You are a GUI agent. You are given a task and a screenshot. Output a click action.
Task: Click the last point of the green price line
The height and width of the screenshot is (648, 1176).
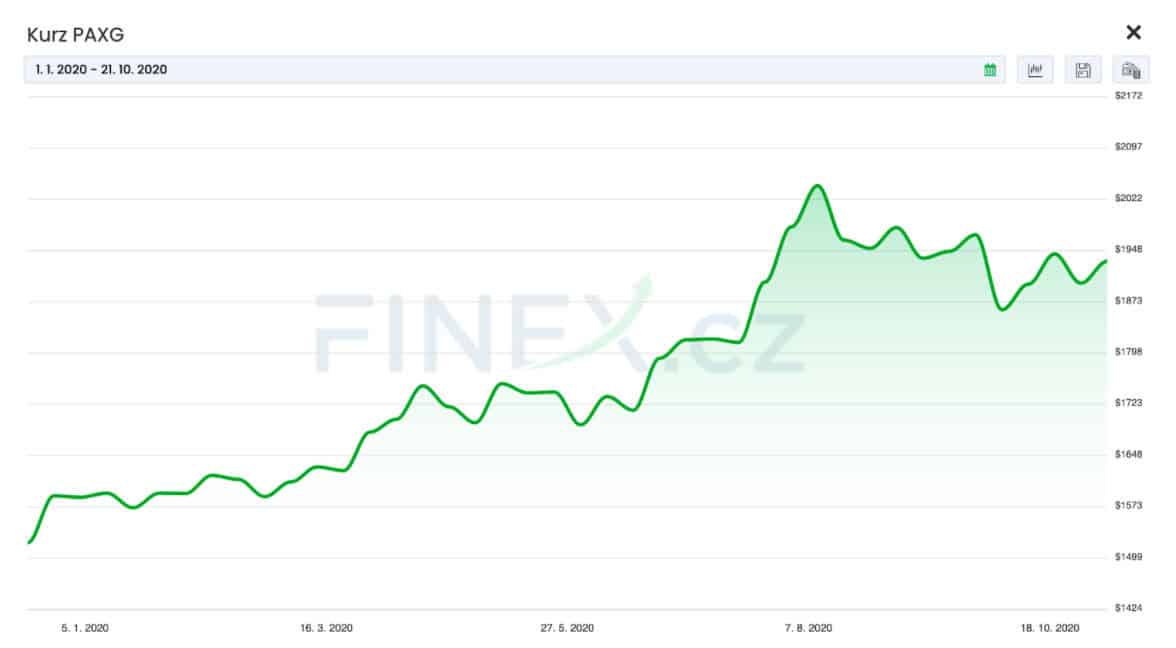click(1106, 261)
